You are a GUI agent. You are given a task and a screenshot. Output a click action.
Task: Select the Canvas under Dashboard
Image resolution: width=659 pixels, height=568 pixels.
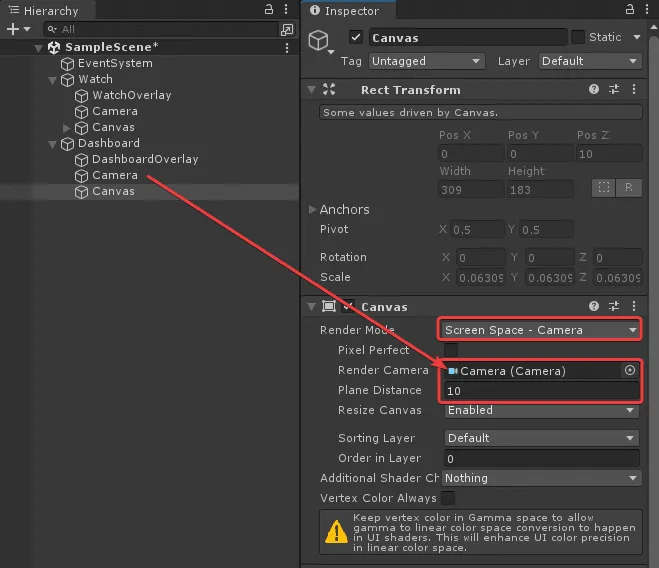(x=113, y=192)
